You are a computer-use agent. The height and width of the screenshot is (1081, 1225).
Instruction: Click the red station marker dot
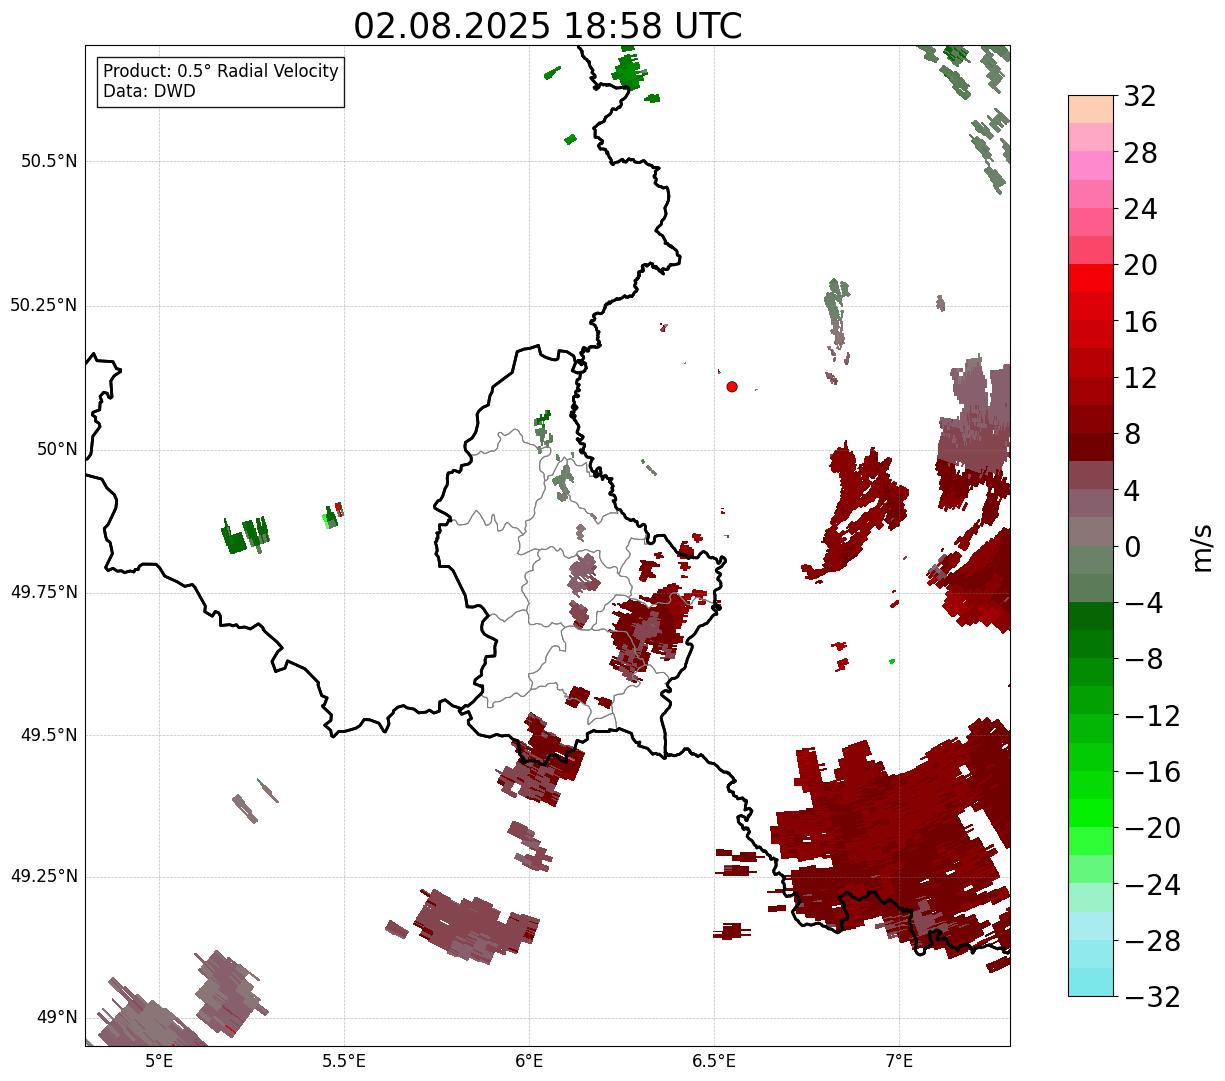(732, 386)
